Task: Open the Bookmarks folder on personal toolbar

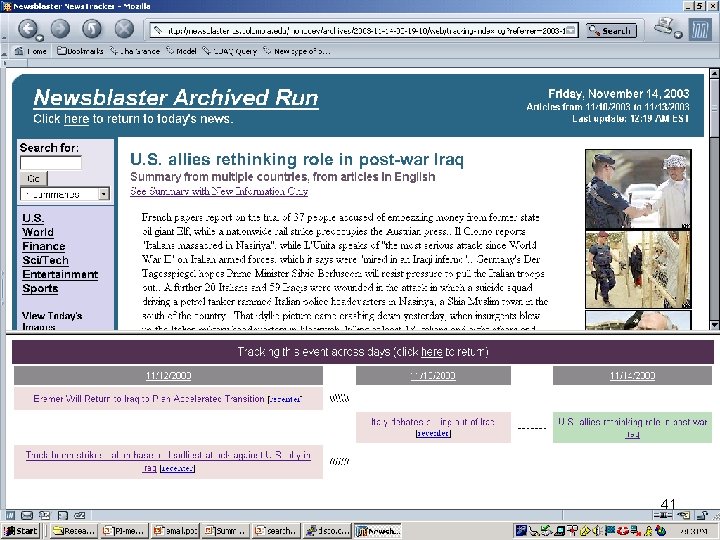Action: tap(80, 51)
